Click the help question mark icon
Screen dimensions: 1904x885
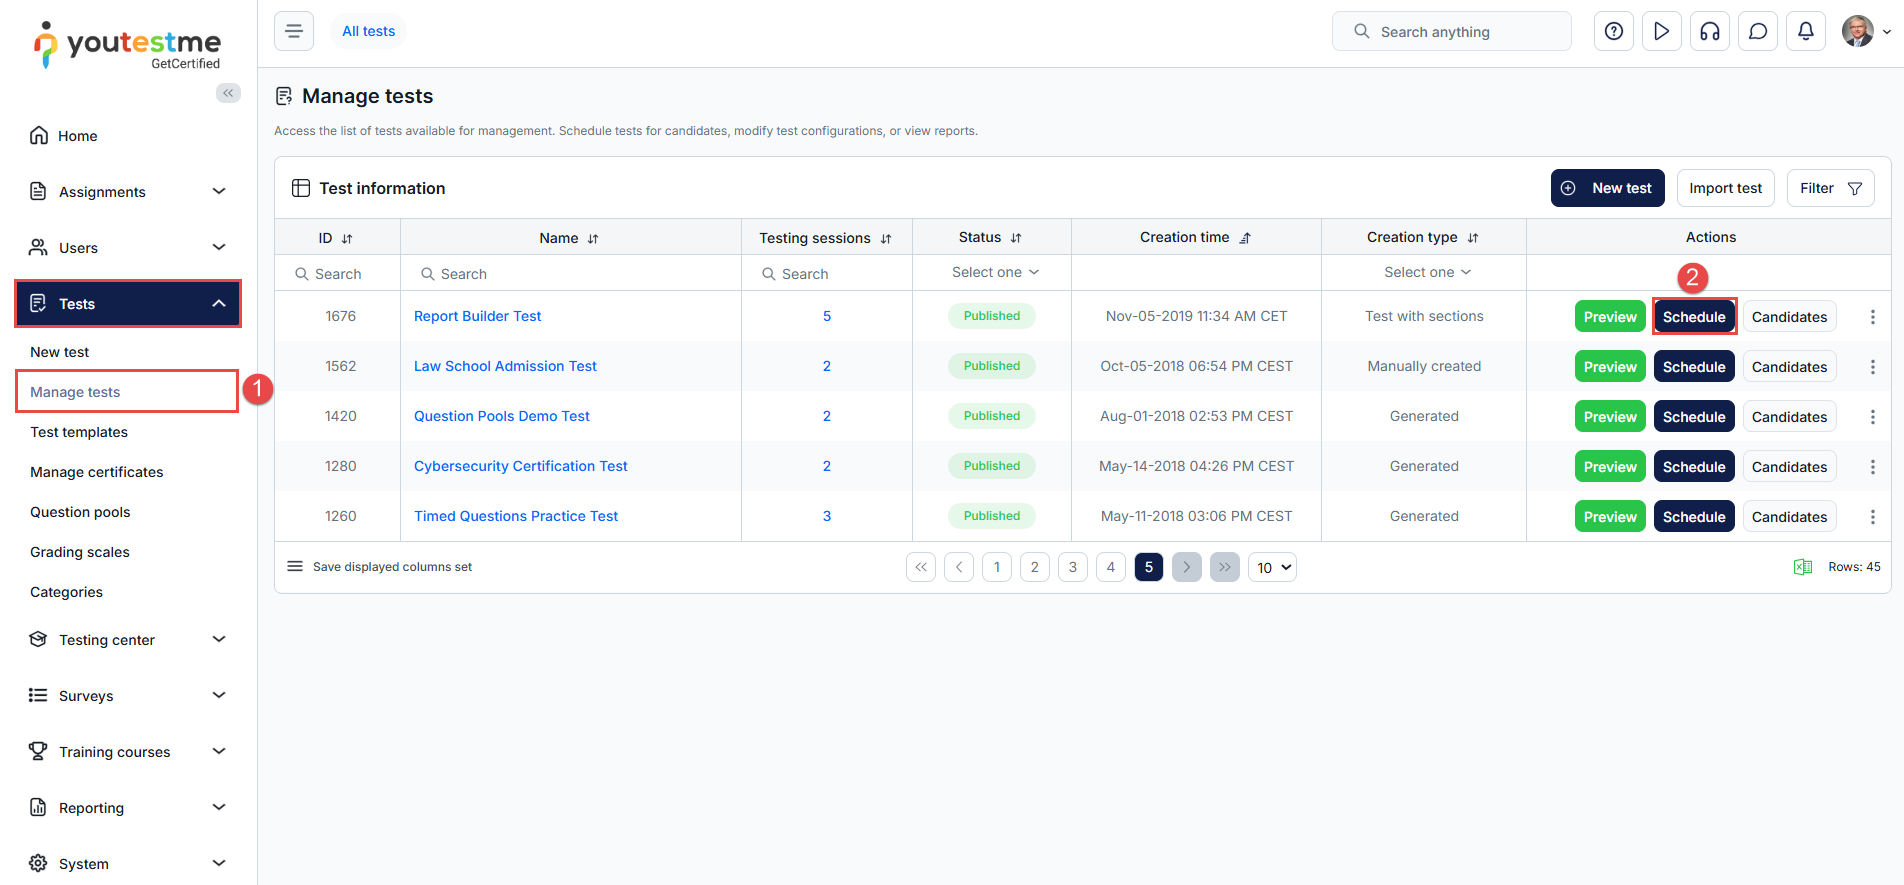click(1613, 32)
